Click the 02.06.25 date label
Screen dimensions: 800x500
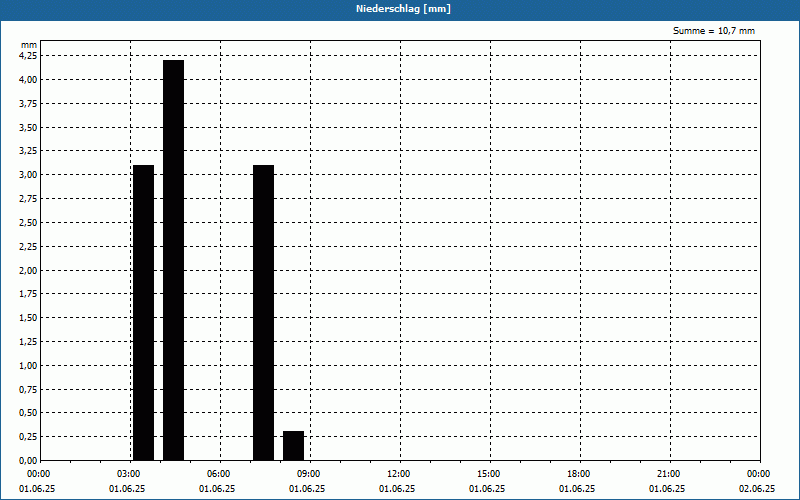tap(757, 489)
